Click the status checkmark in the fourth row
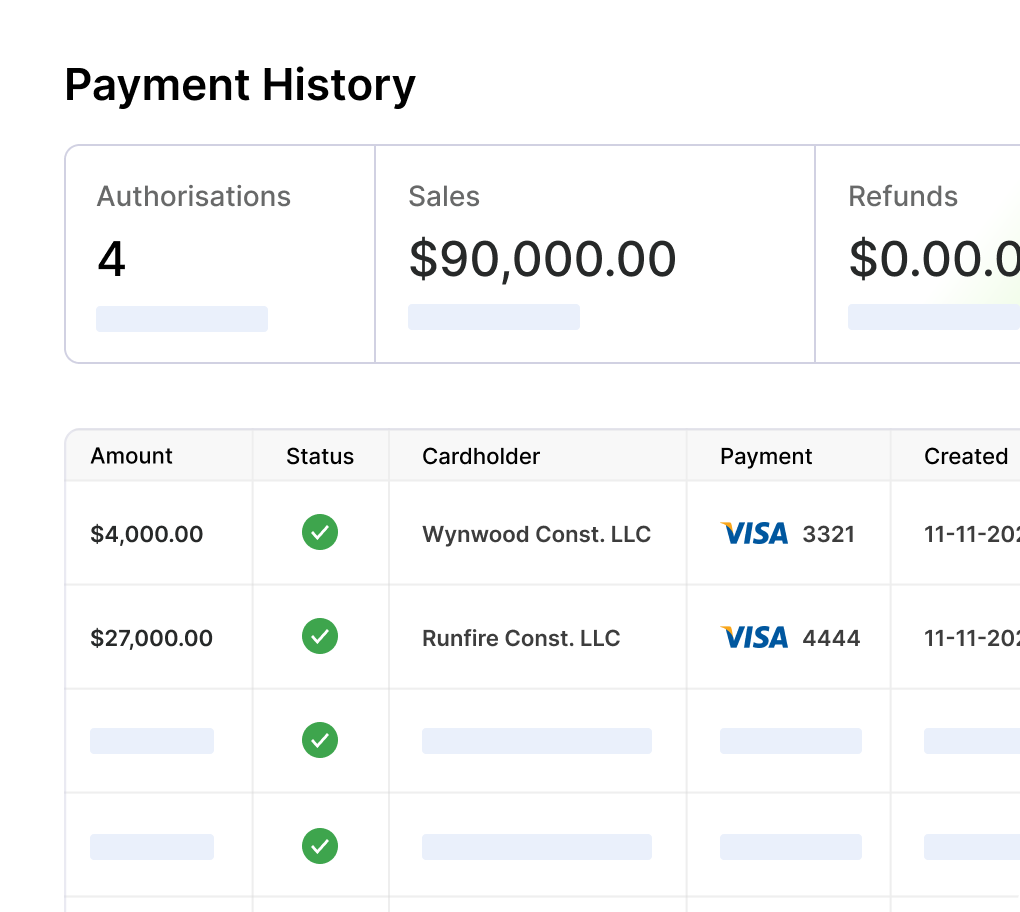This screenshot has height=912, width=1020. tap(320, 846)
